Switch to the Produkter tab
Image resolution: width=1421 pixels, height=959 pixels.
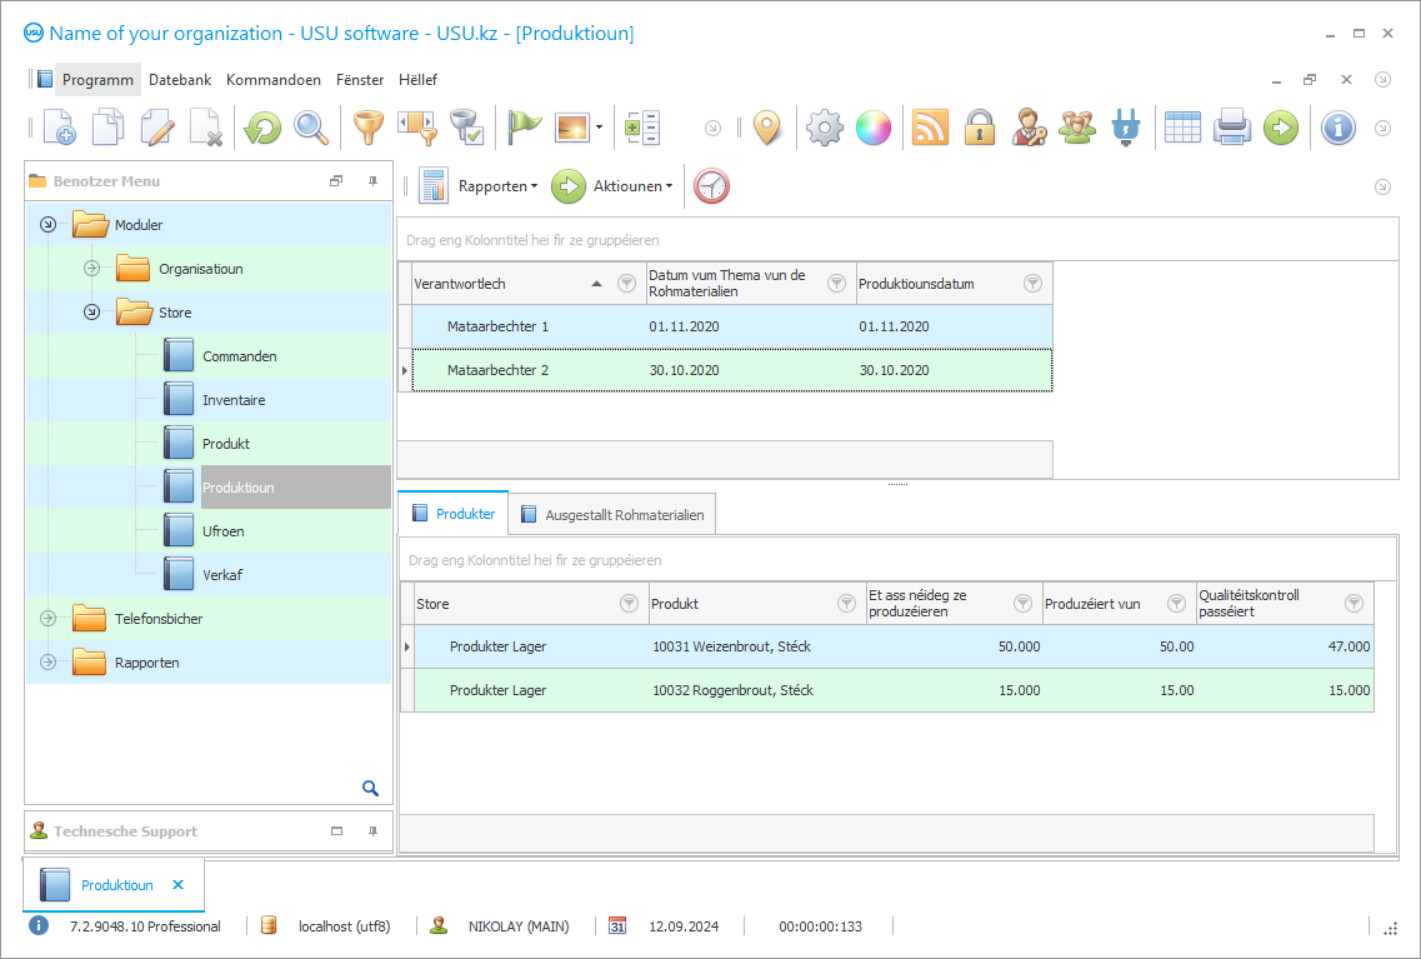[x=453, y=513]
